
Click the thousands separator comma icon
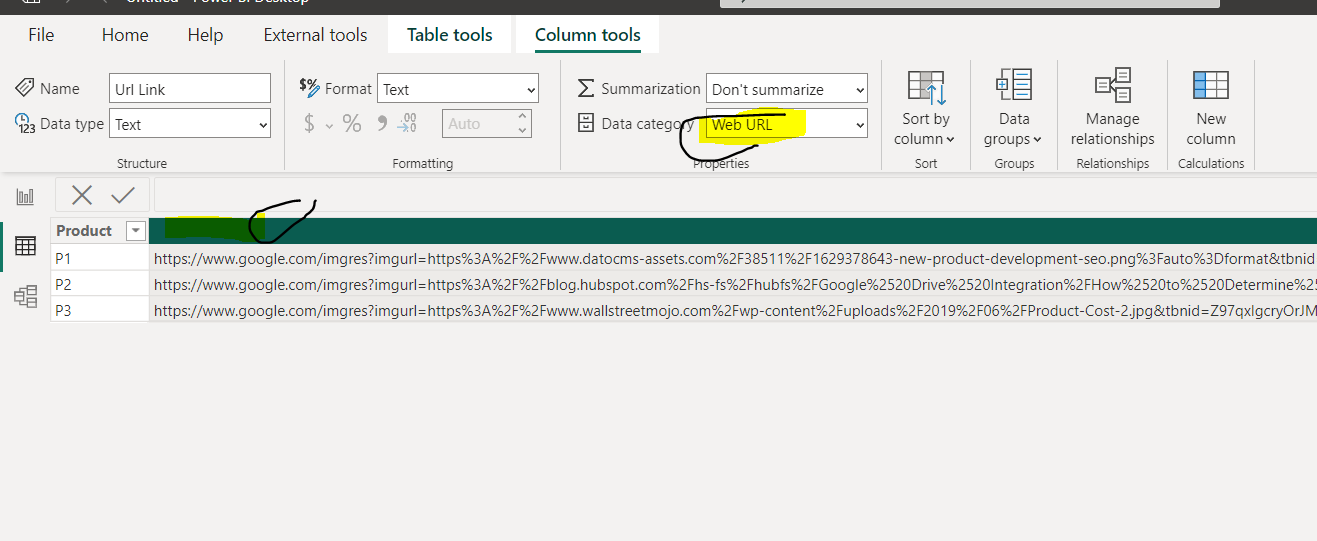[x=382, y=124]
